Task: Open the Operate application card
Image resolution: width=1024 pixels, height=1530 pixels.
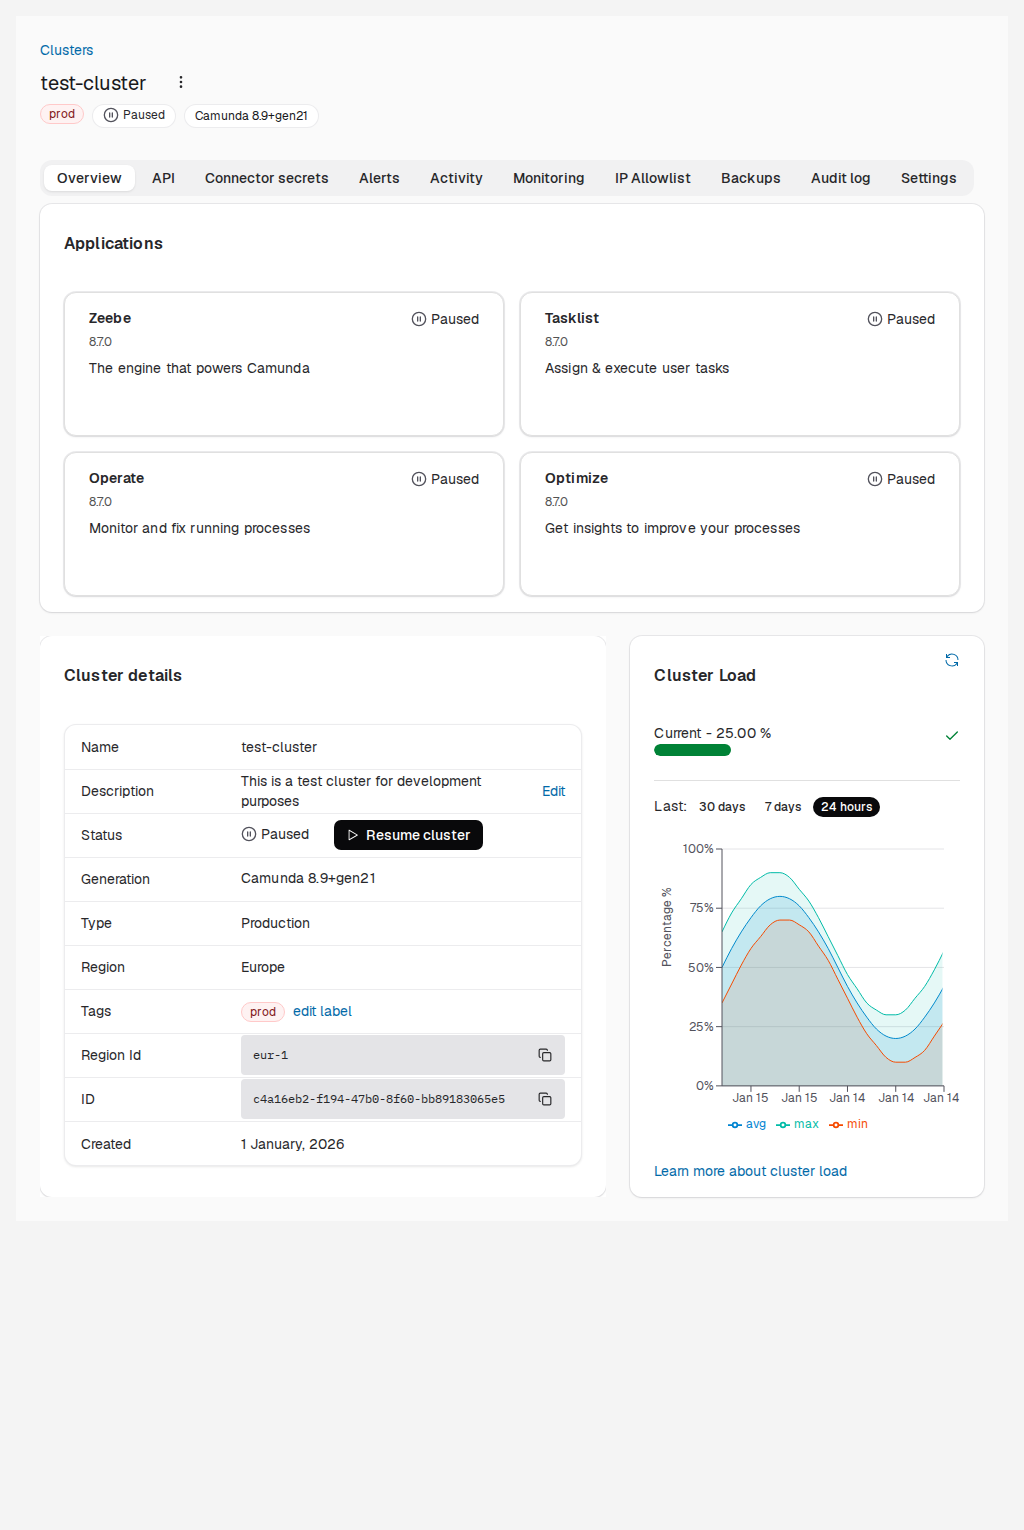Action: 284,524
